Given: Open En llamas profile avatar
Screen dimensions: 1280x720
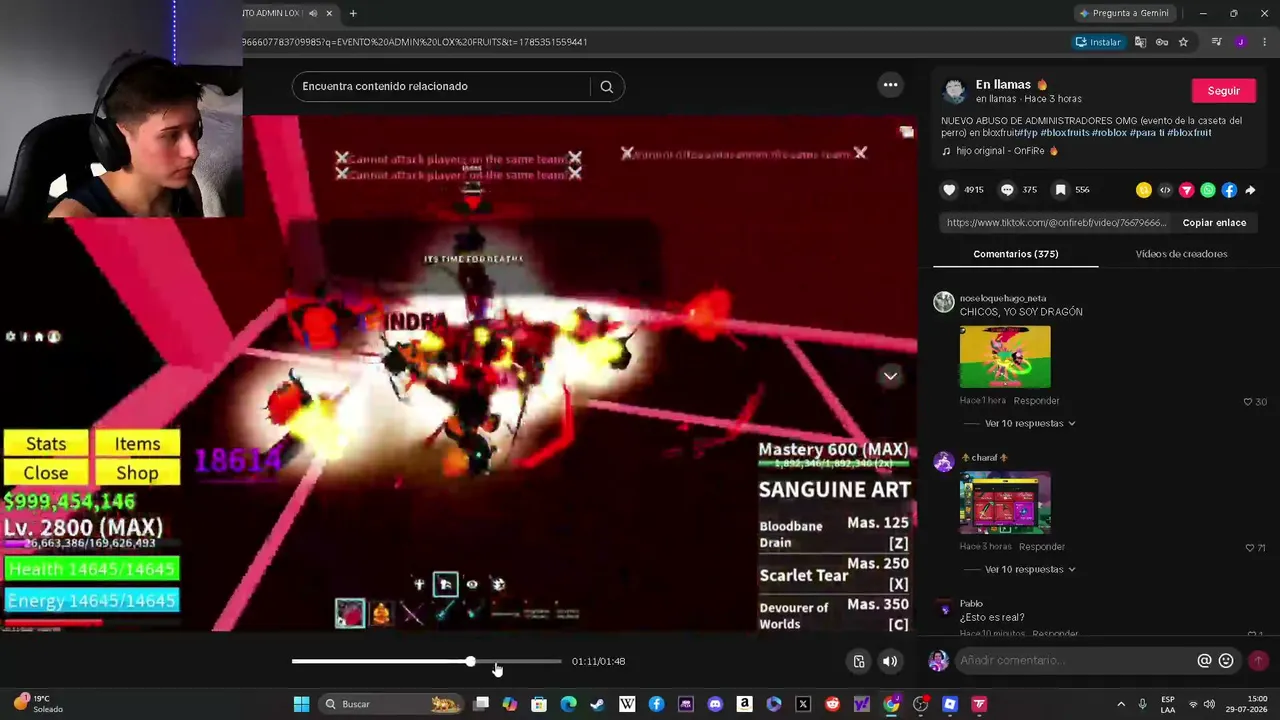Looking at the screenshot, I should point(955,91).
